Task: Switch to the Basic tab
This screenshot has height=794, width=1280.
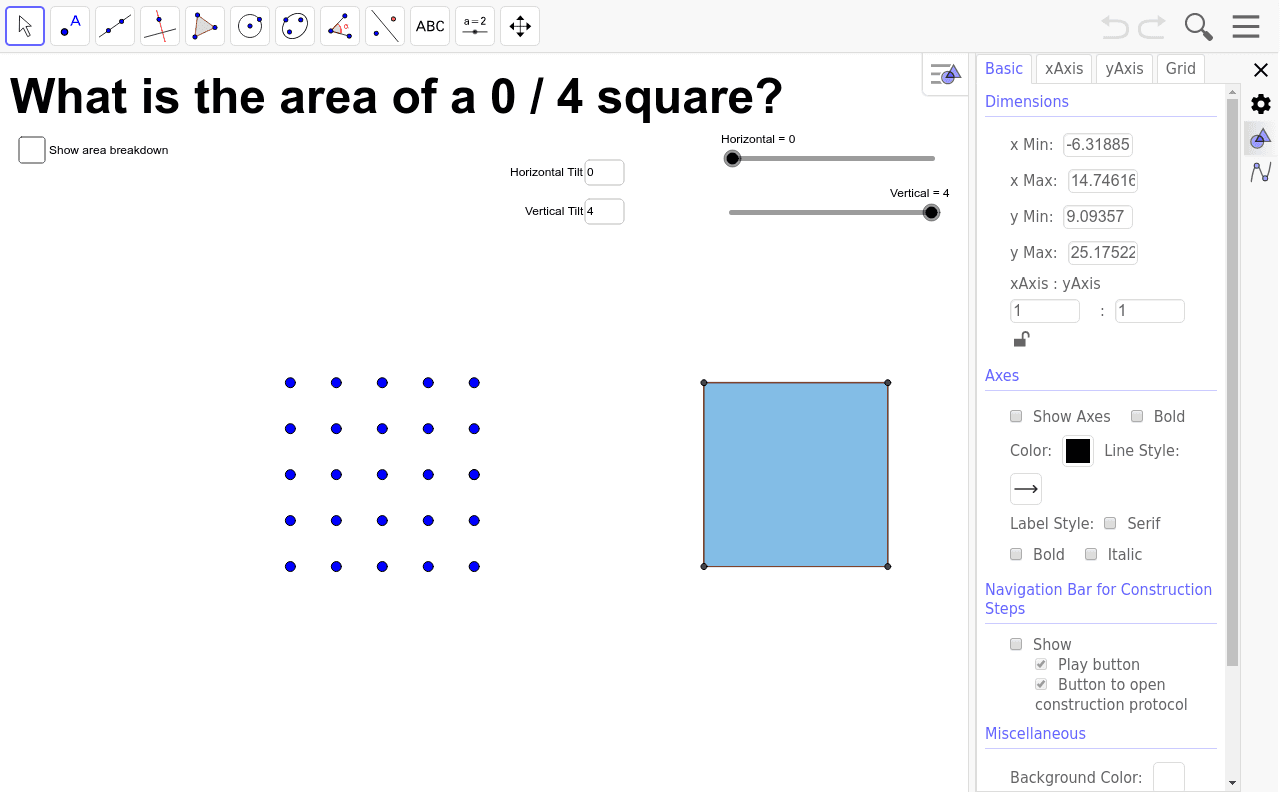Action: [1004, 68]
